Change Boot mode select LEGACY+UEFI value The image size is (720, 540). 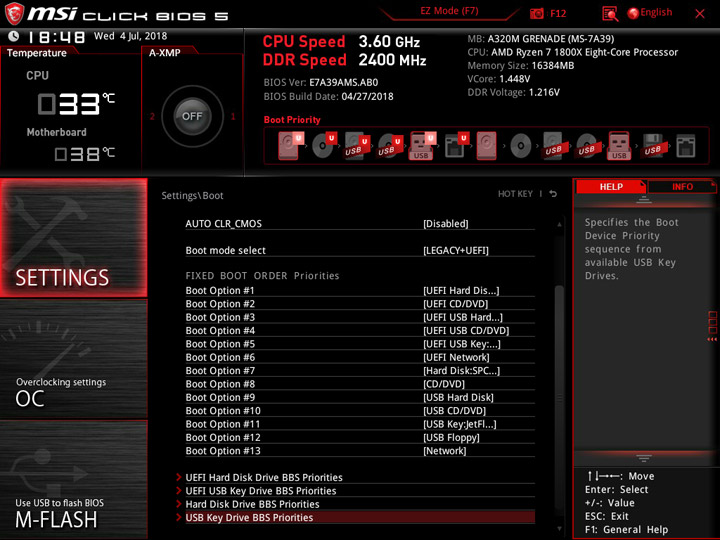(456, 250)
